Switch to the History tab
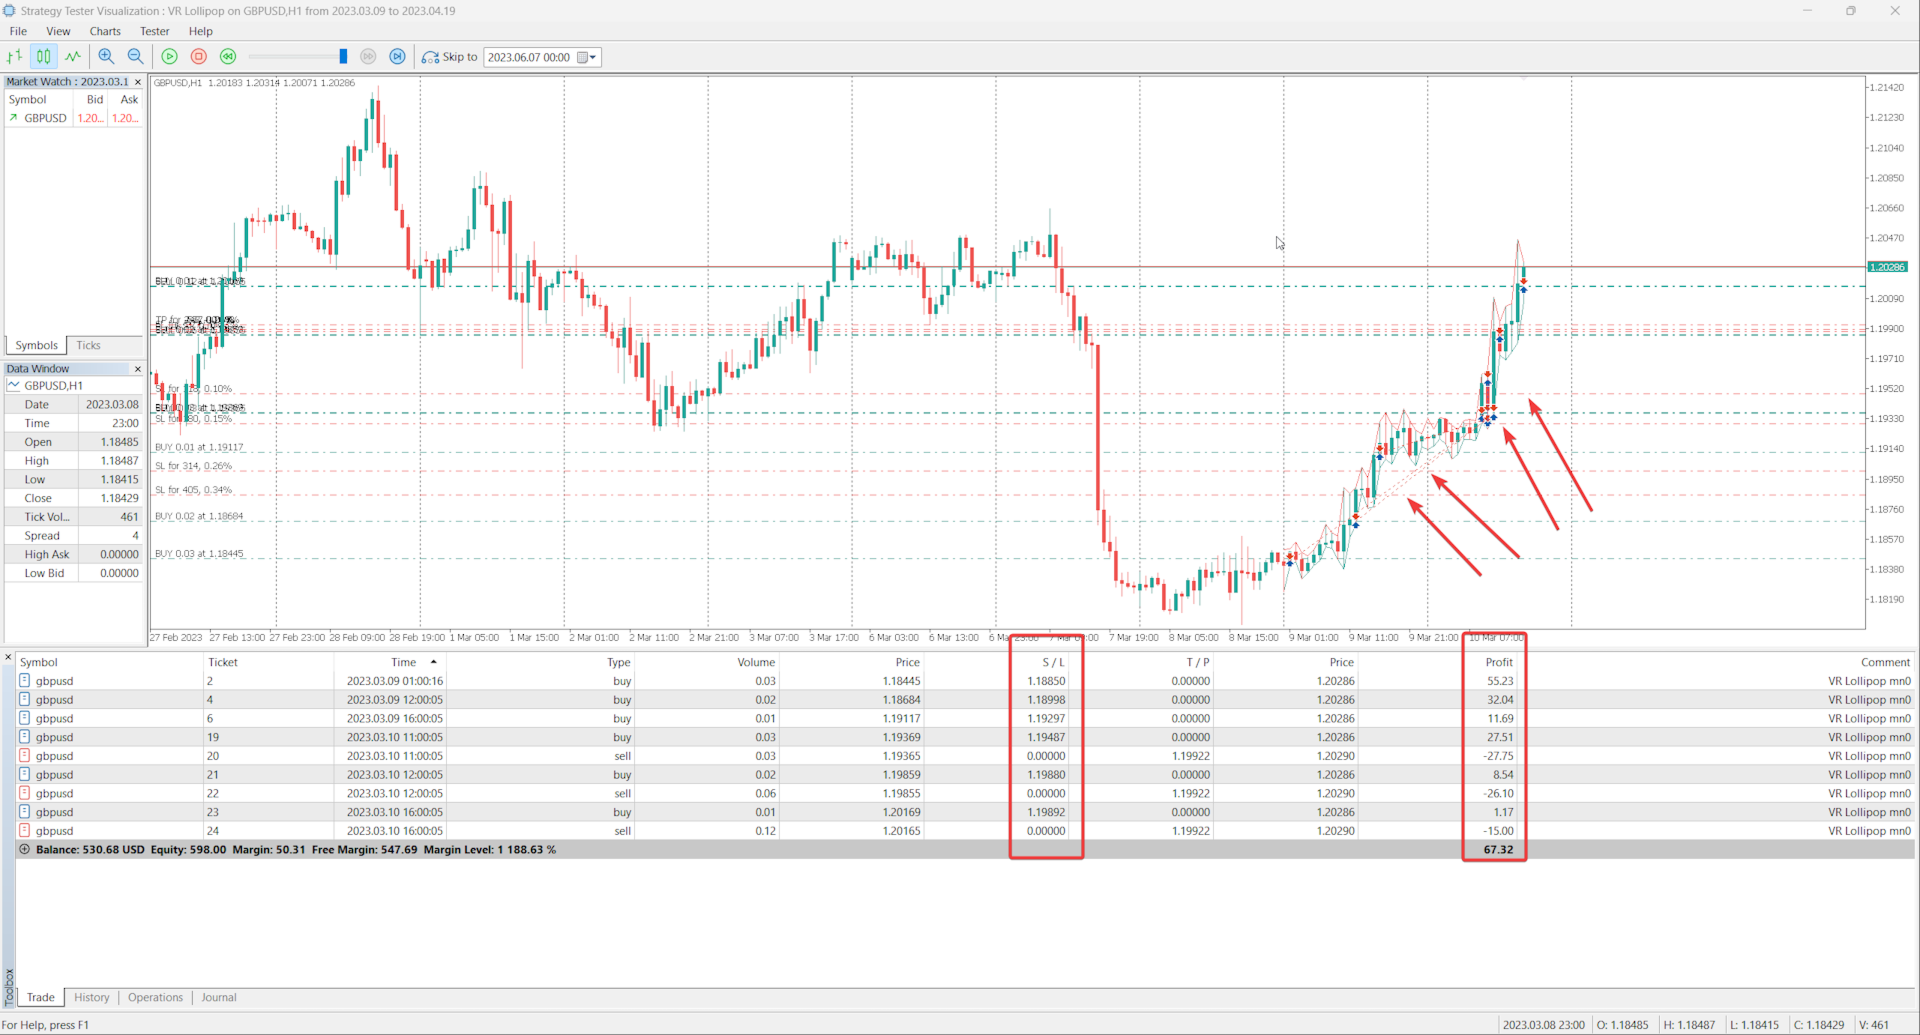 (92, 997)
